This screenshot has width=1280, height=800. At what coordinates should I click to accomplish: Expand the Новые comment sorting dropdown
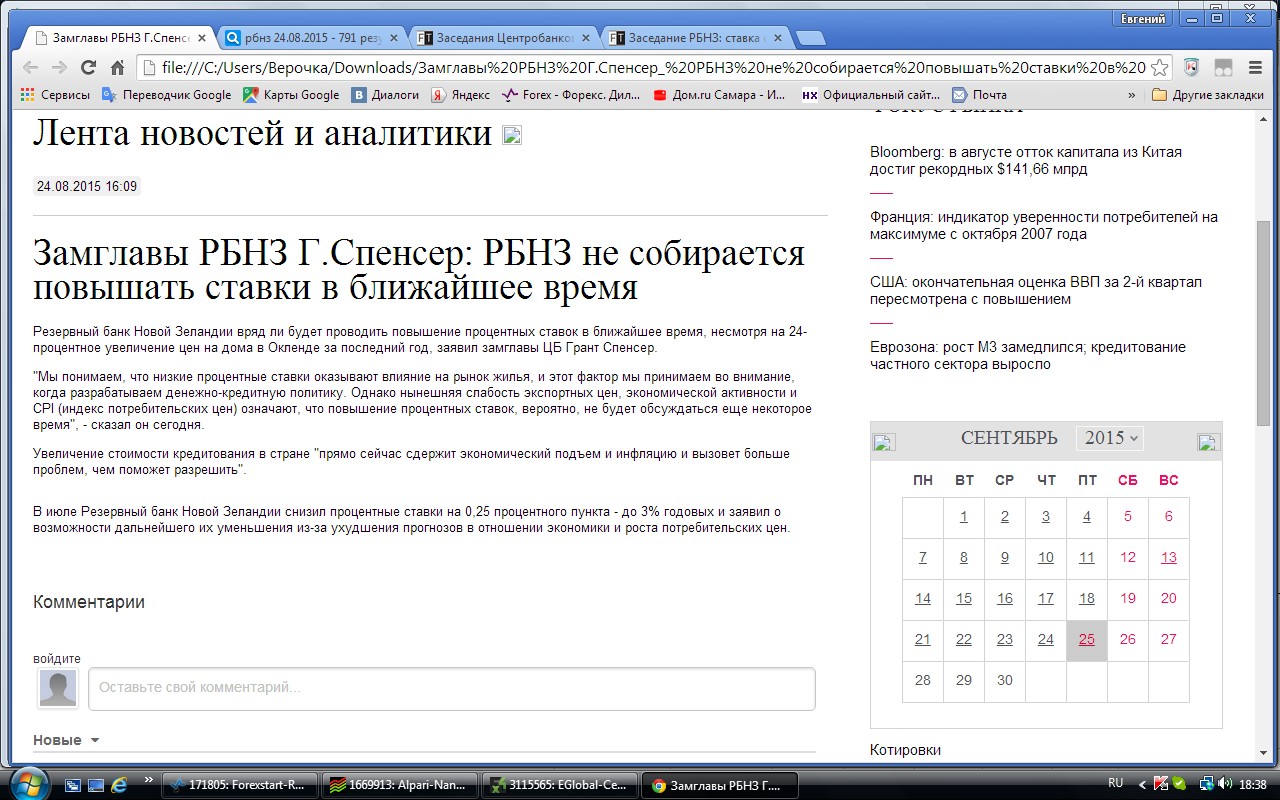[67, 740]
